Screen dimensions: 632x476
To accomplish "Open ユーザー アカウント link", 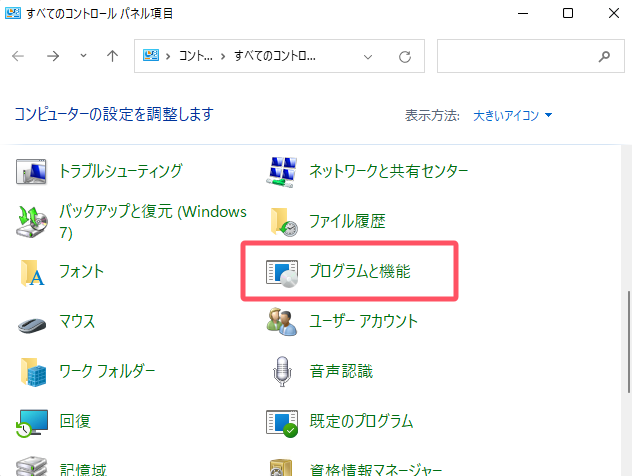I will (x=363, y=321).
